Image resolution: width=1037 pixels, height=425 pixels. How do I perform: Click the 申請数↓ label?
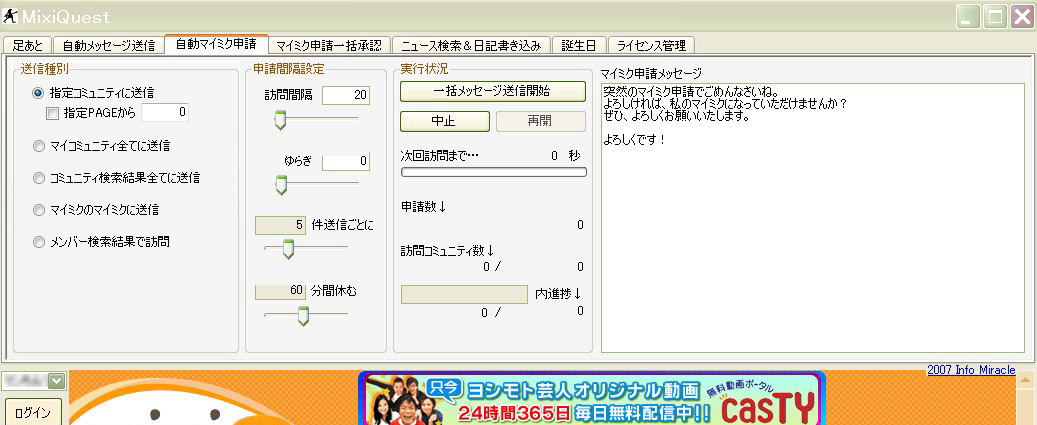coord(424,208)
